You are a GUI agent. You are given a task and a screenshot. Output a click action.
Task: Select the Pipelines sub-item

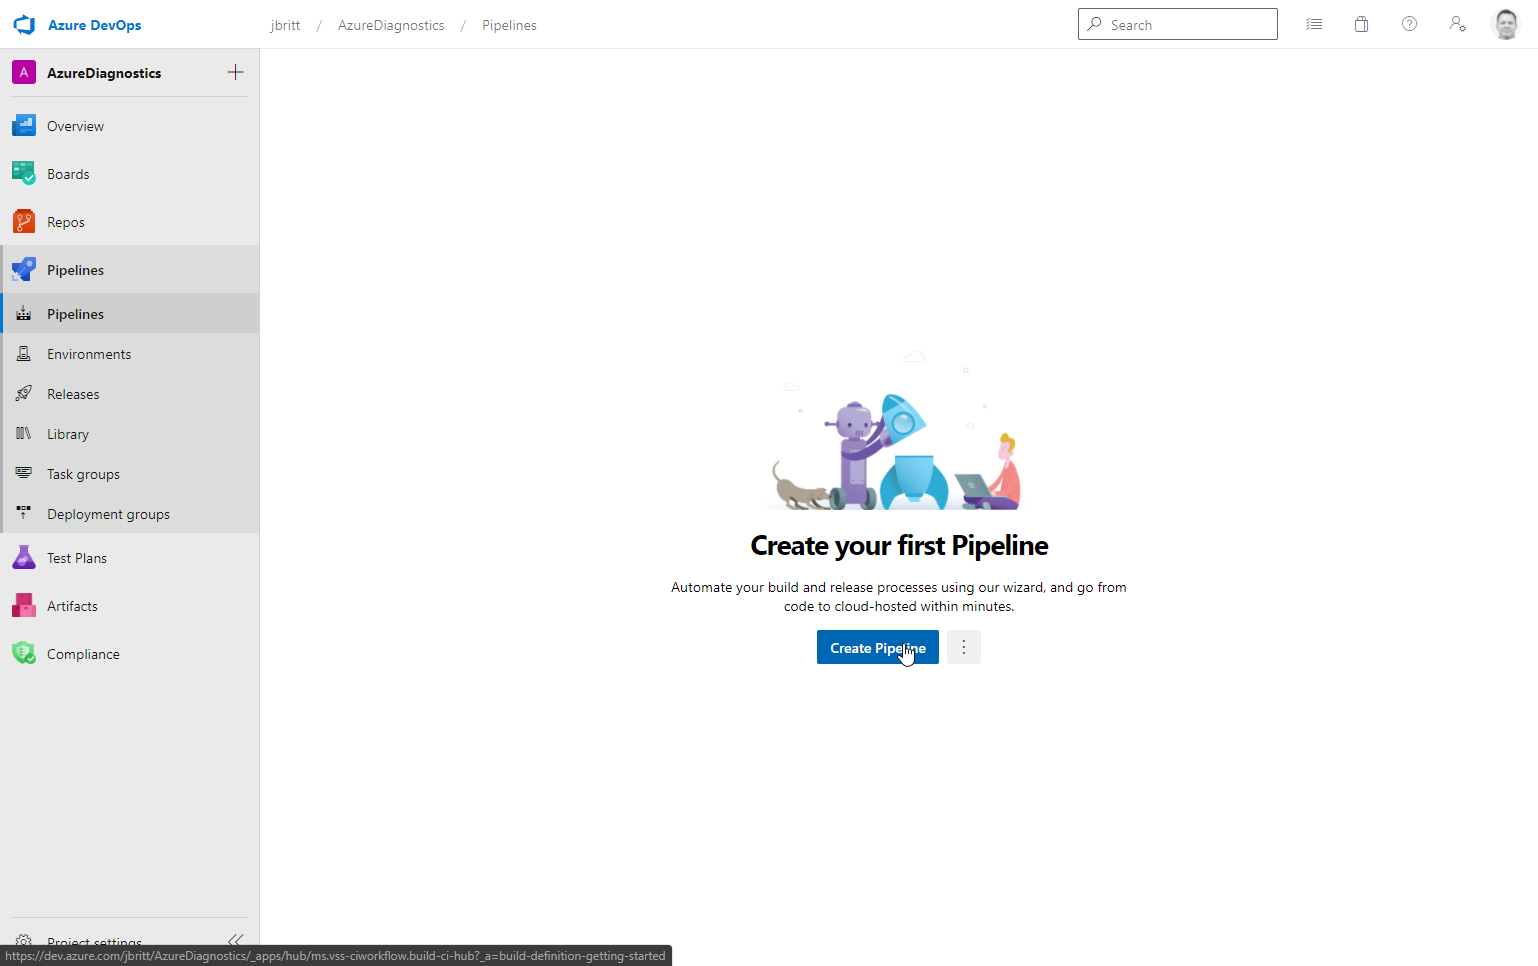click(x=130, y=314)
